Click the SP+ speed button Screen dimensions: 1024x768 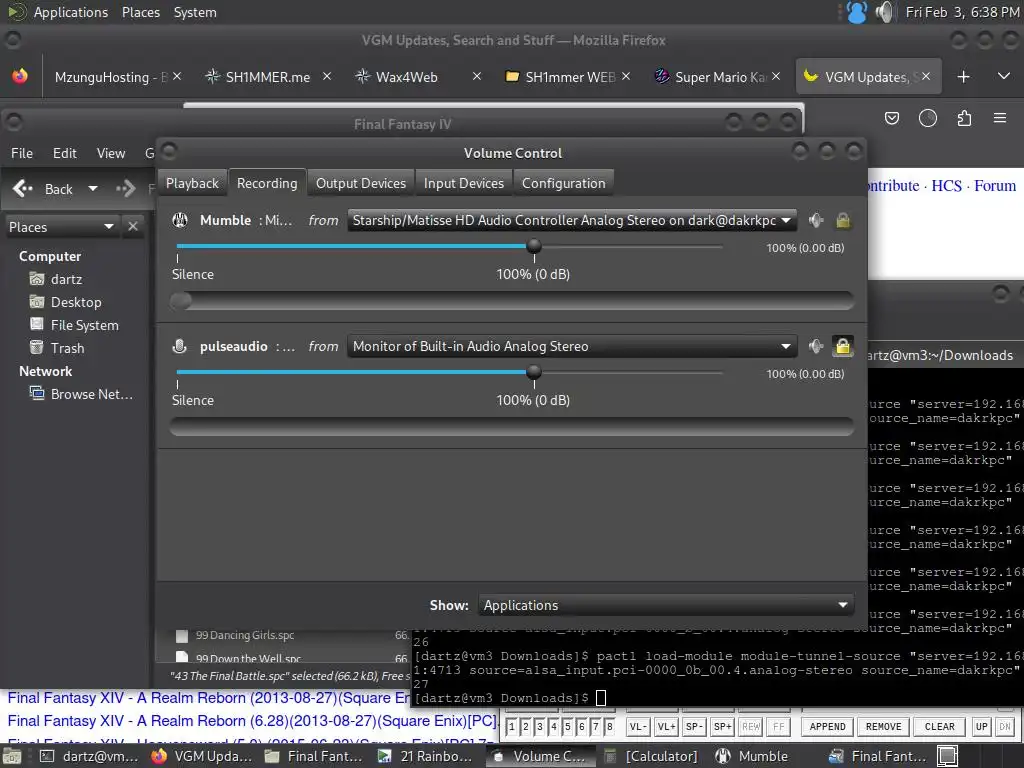point(722,726)
